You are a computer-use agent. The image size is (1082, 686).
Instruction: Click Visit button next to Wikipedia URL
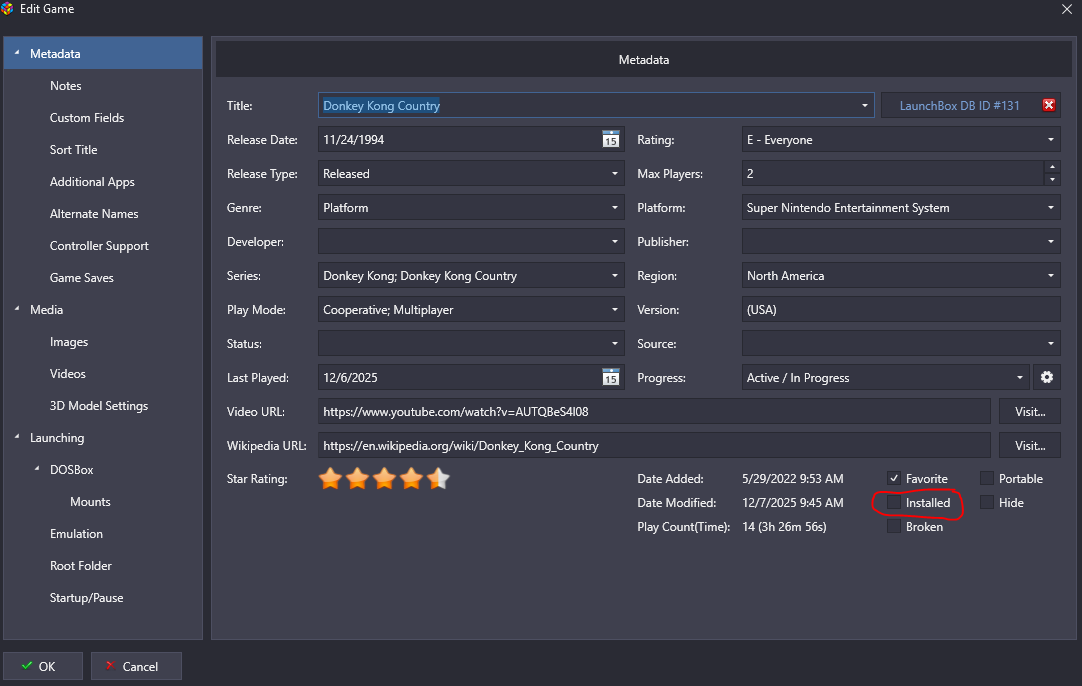[x=1029, y=445]
